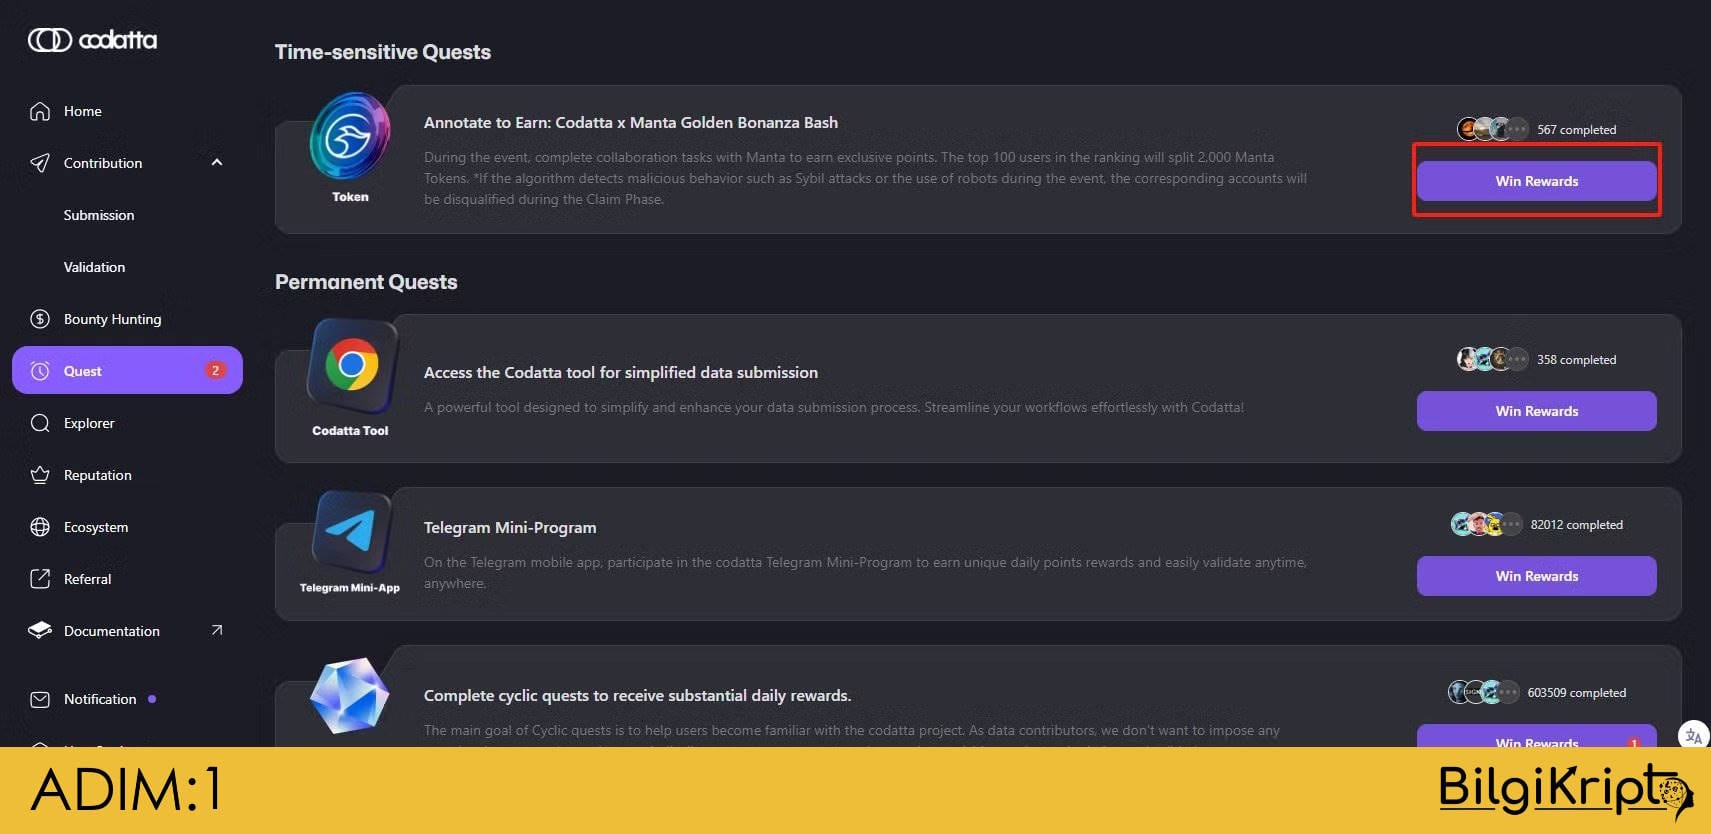1711x834 pixels.
Task: Click the translate icon at right edge
Action: click(1693, 736)
